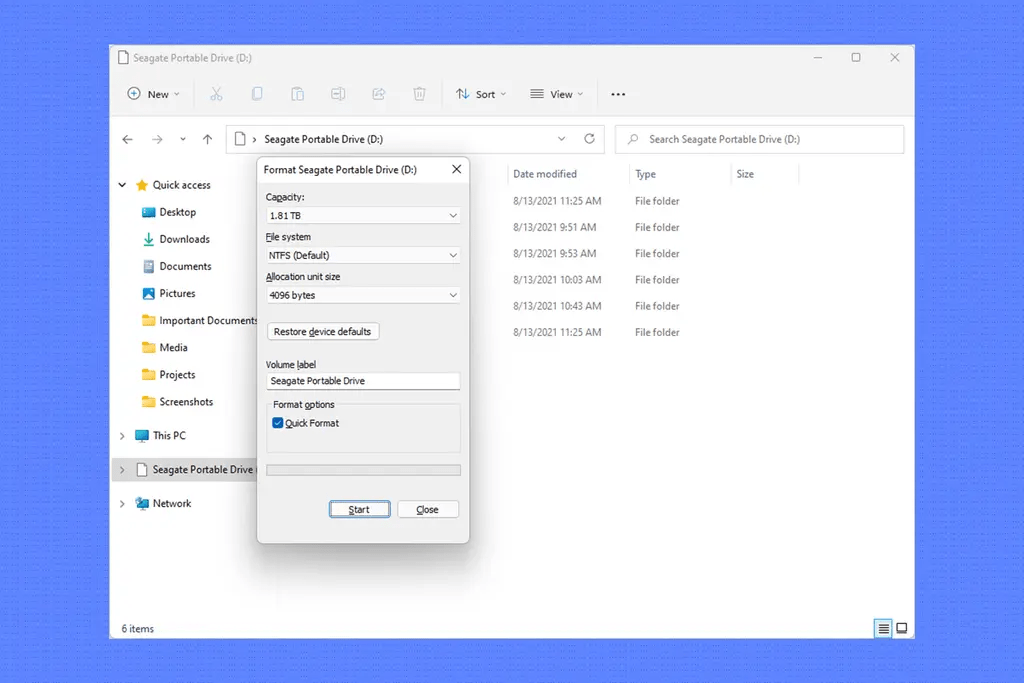Screen dimensions: 1024x683
Task: Collapse the Quick access section
Action: click(x=121, y=185)
